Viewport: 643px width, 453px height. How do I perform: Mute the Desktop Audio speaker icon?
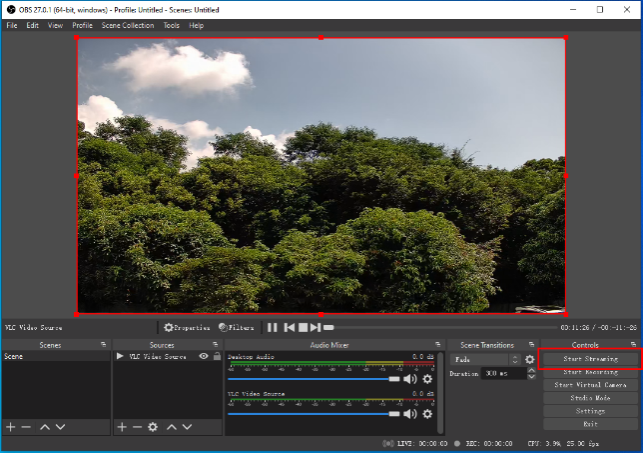click(410, 379)
